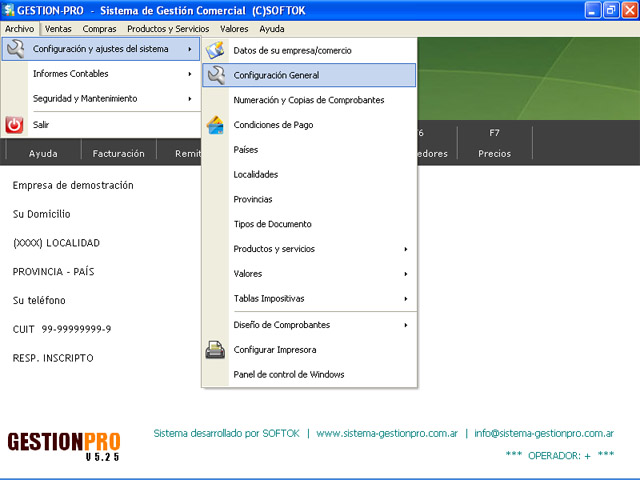This screenshot has height=480, width=640.
Task: Open Tipos de Documento
Action: point(309,224)
